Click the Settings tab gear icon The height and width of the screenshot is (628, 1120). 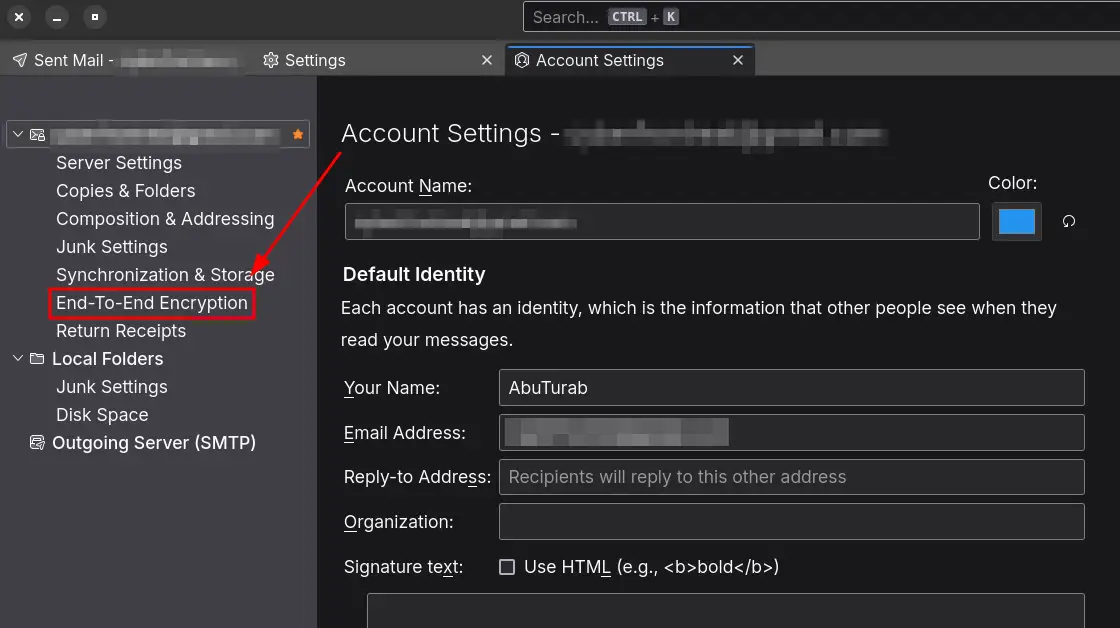270,60
